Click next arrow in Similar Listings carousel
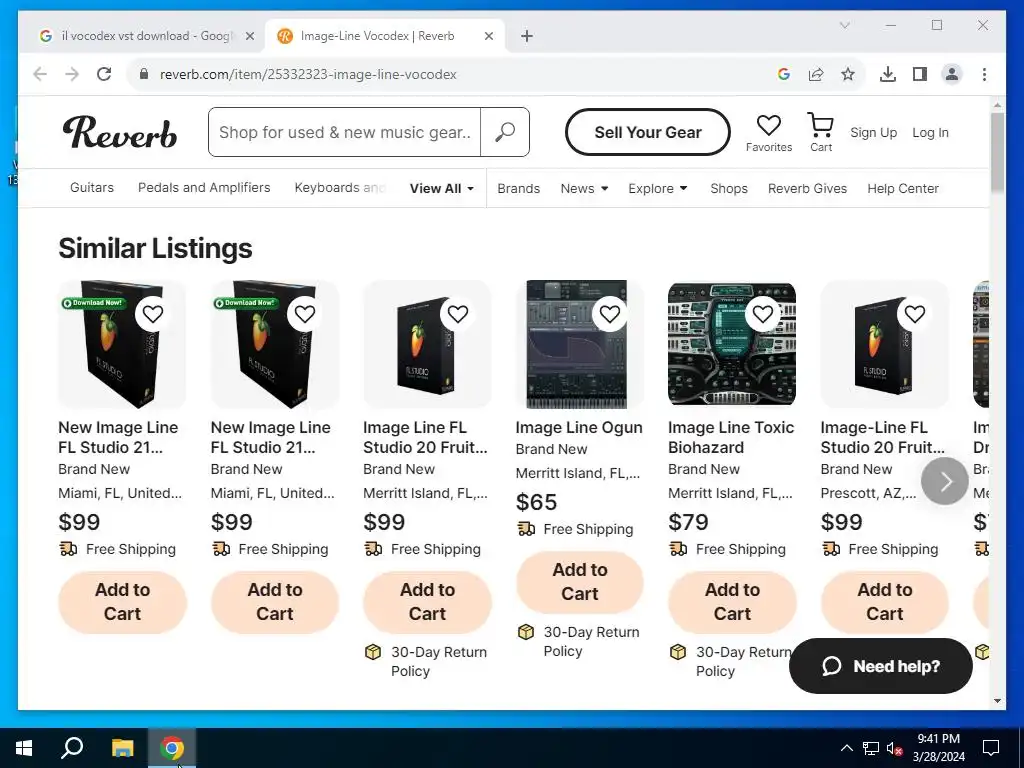1024x768 pixels. click(x=945, y=481)
